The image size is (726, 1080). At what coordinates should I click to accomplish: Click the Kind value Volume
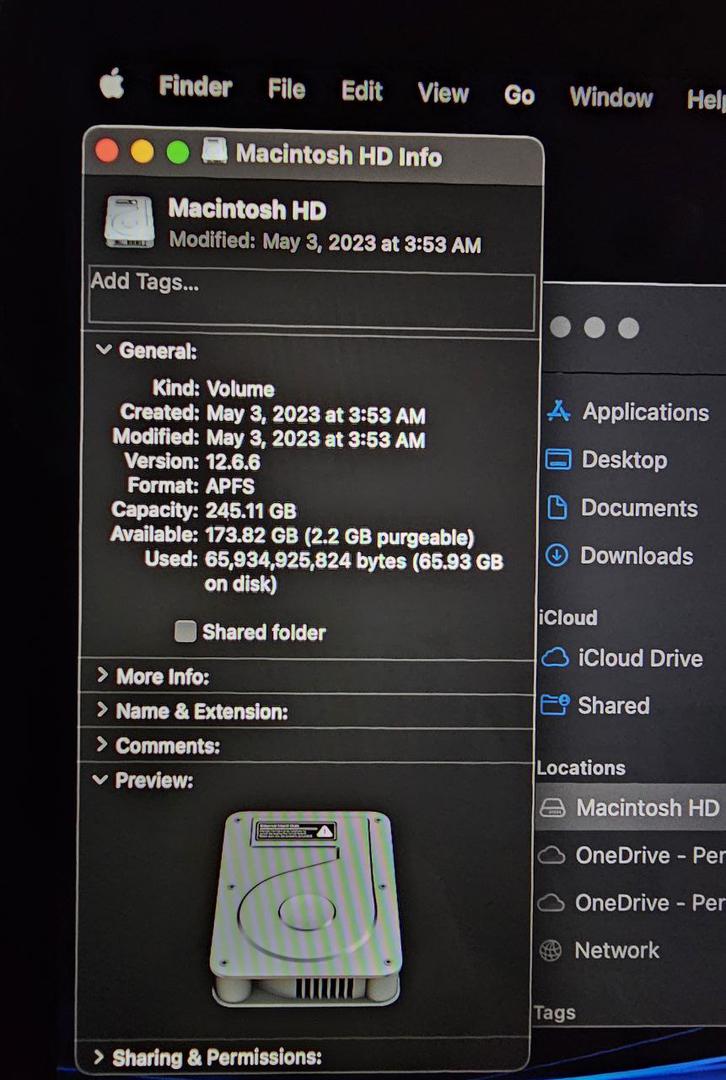[240, 388]
